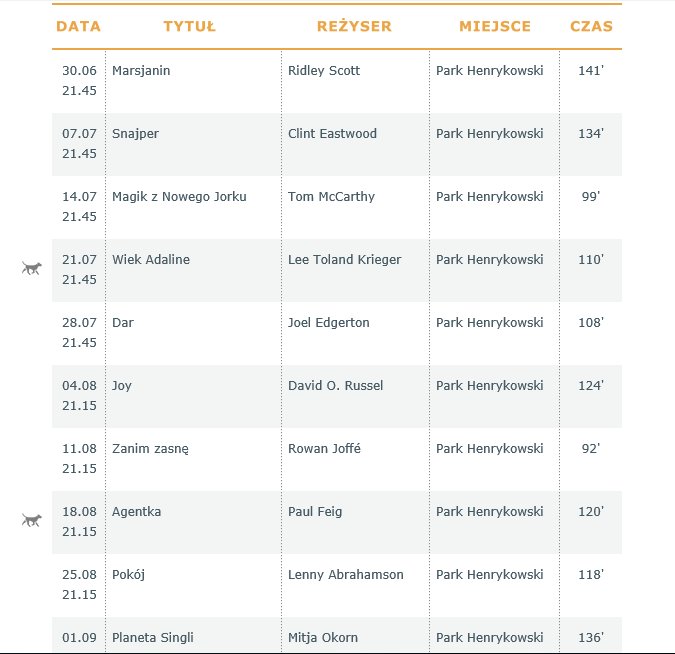Image resolution: width=675 pixels, height=654 pixels.
Task: Open the Marsjanin film title
Action: click(x=141, y=71)
